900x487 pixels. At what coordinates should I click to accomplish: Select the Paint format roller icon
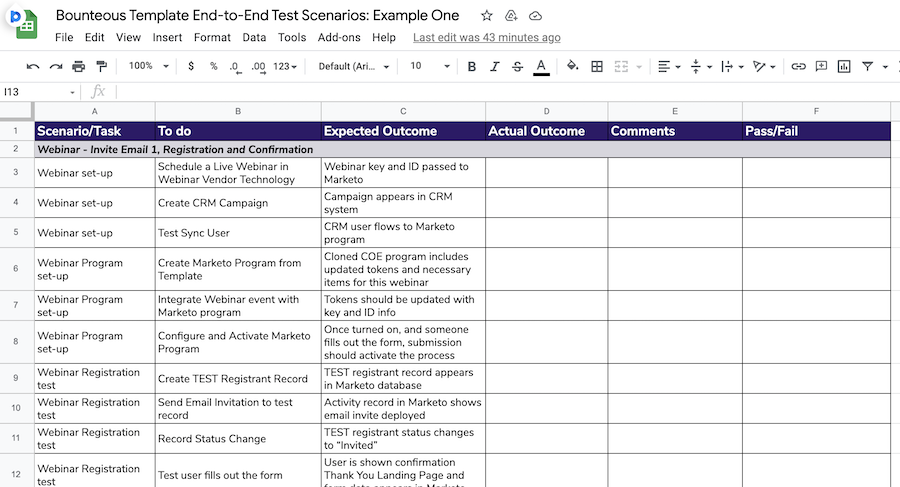102,67
